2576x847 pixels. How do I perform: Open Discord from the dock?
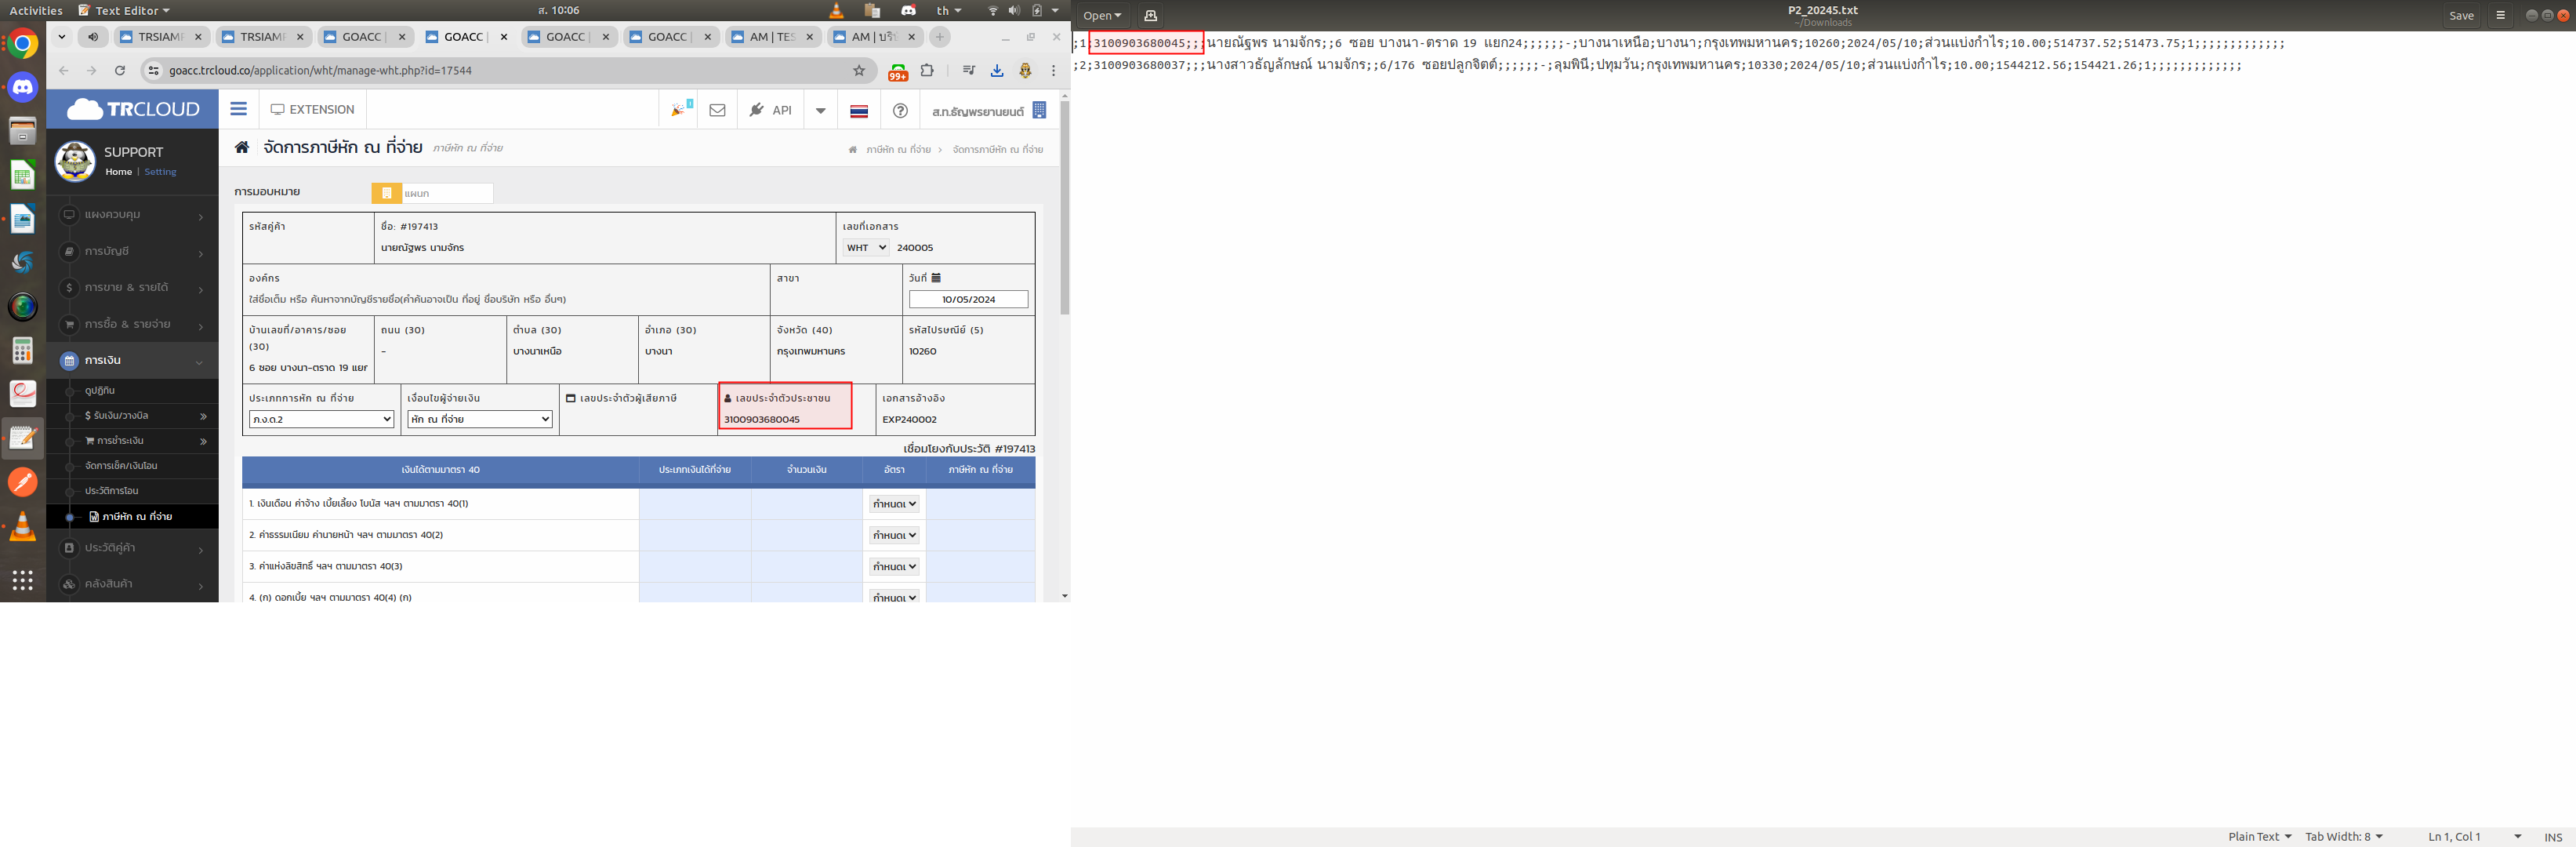pyautogui.click(x=22, y=87)
